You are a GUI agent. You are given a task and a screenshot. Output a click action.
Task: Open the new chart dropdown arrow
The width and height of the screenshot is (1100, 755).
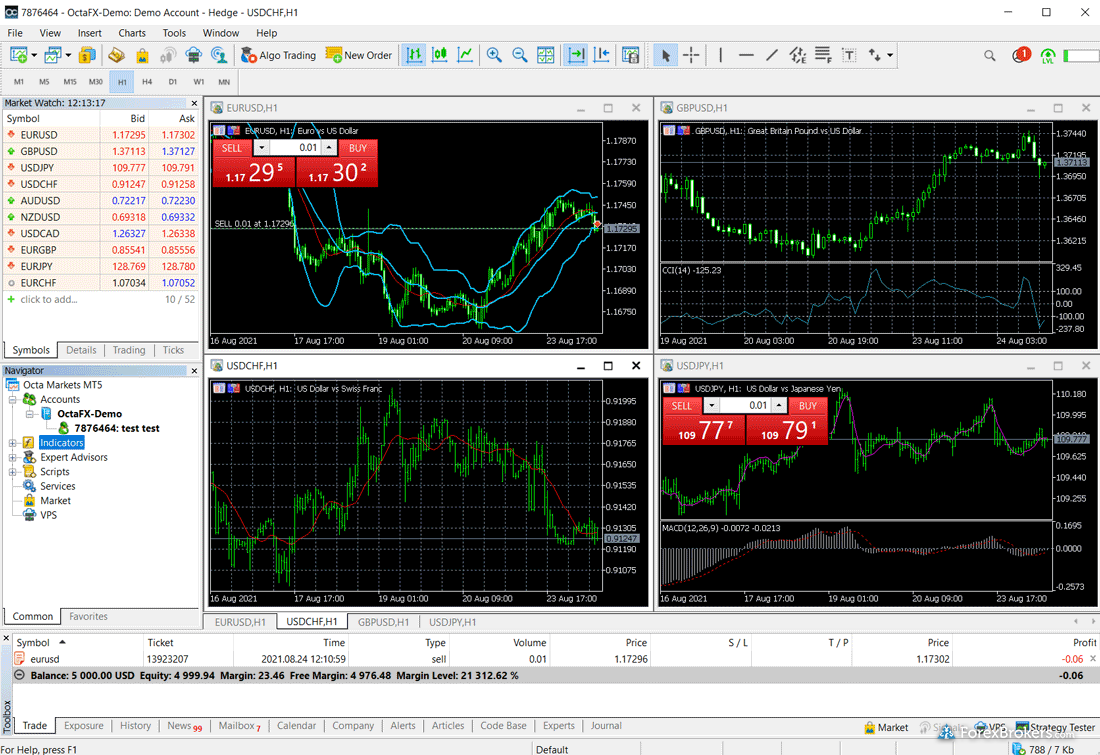pyautogui.click(x=34, y=55)
